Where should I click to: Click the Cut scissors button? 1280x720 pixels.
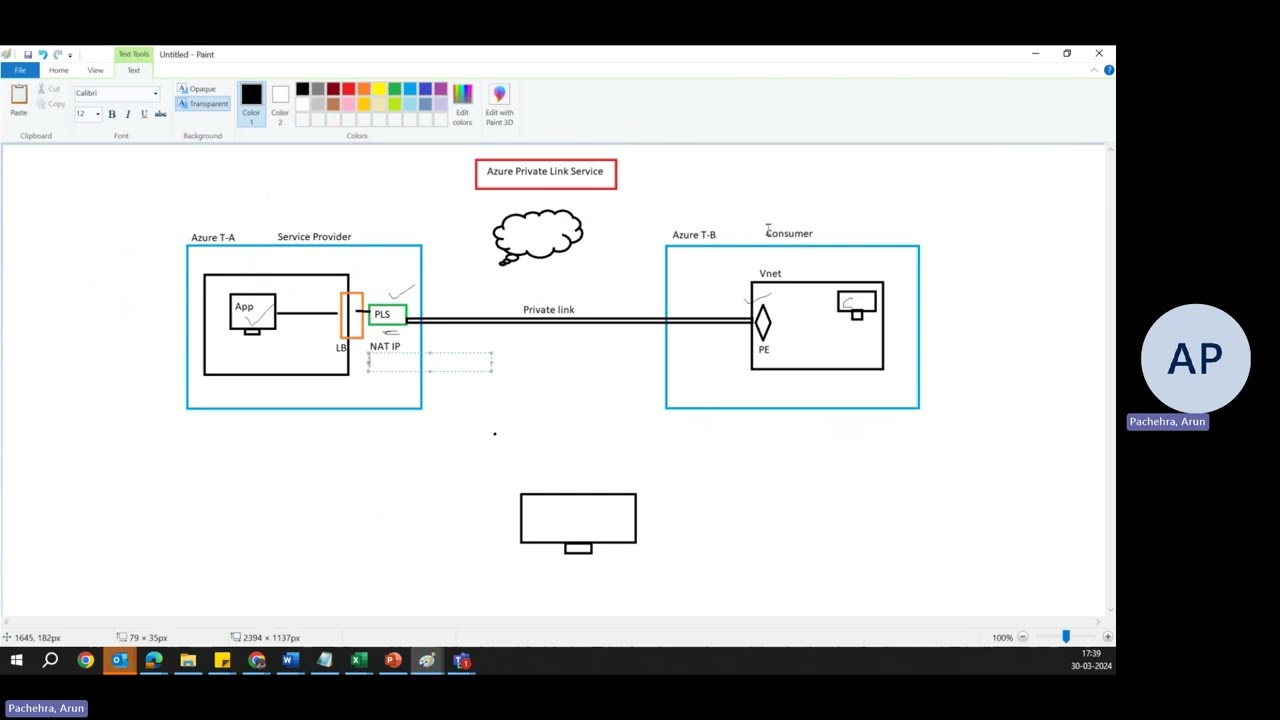pos(50,89)
